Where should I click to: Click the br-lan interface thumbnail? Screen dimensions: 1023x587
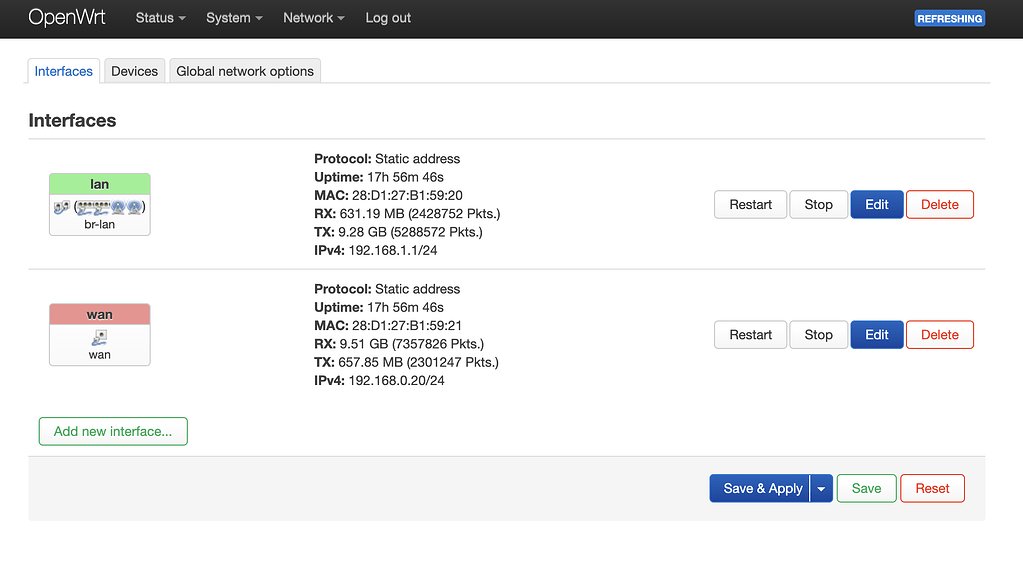click(x=99, y=205)
